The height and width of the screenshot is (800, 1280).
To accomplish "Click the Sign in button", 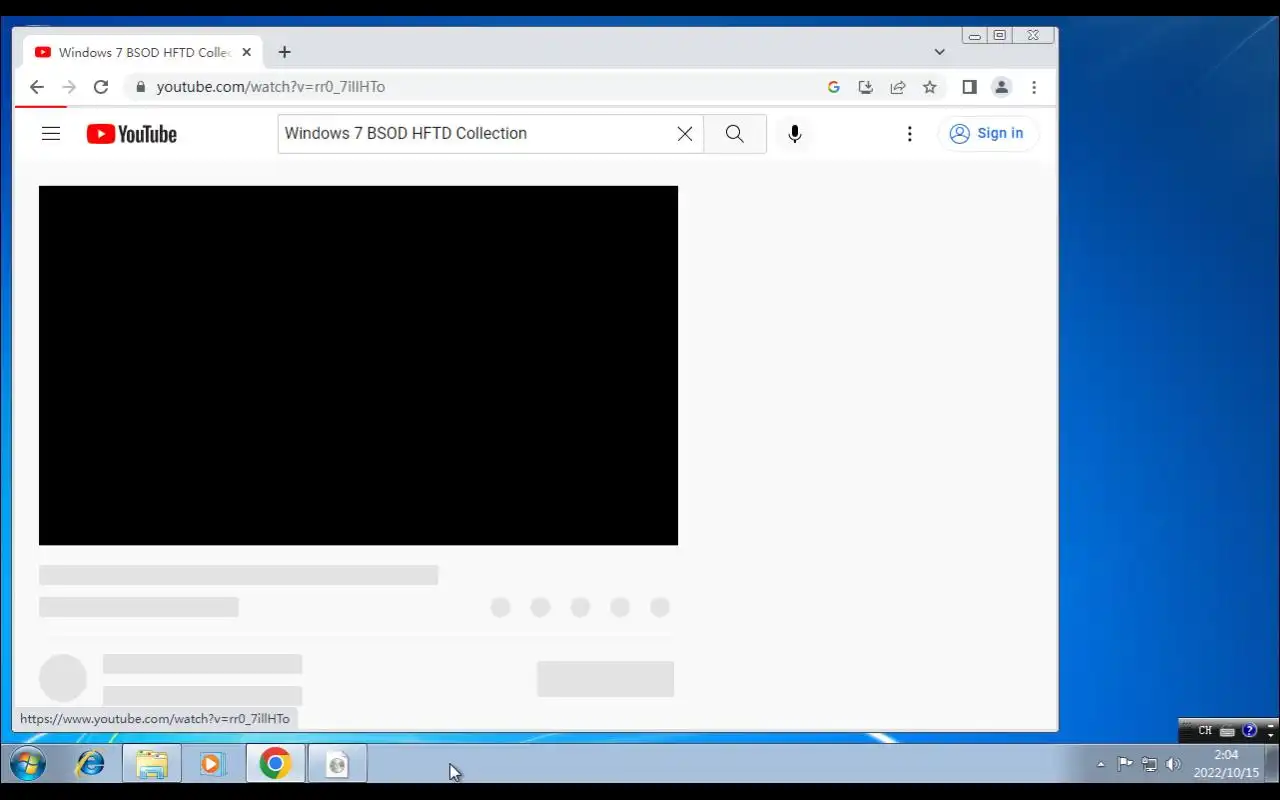I will 987,134.
